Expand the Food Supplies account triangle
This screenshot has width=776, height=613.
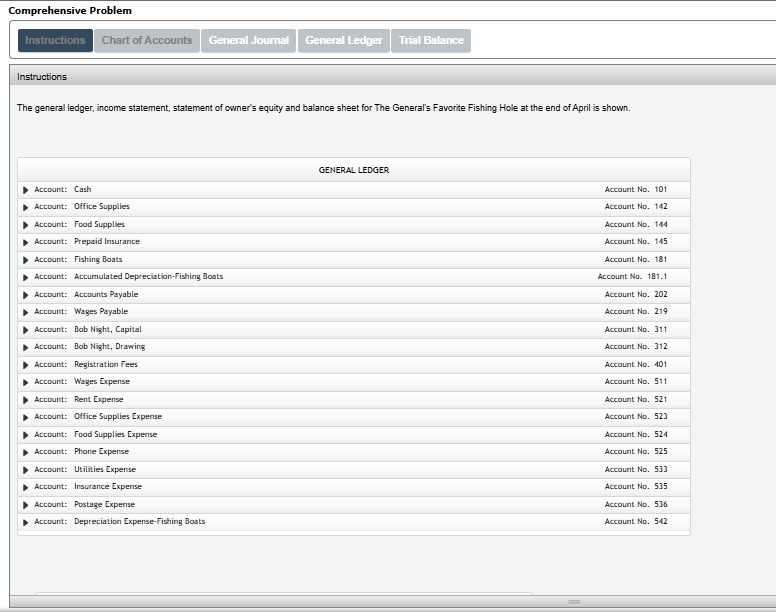(x=26, y=225)
